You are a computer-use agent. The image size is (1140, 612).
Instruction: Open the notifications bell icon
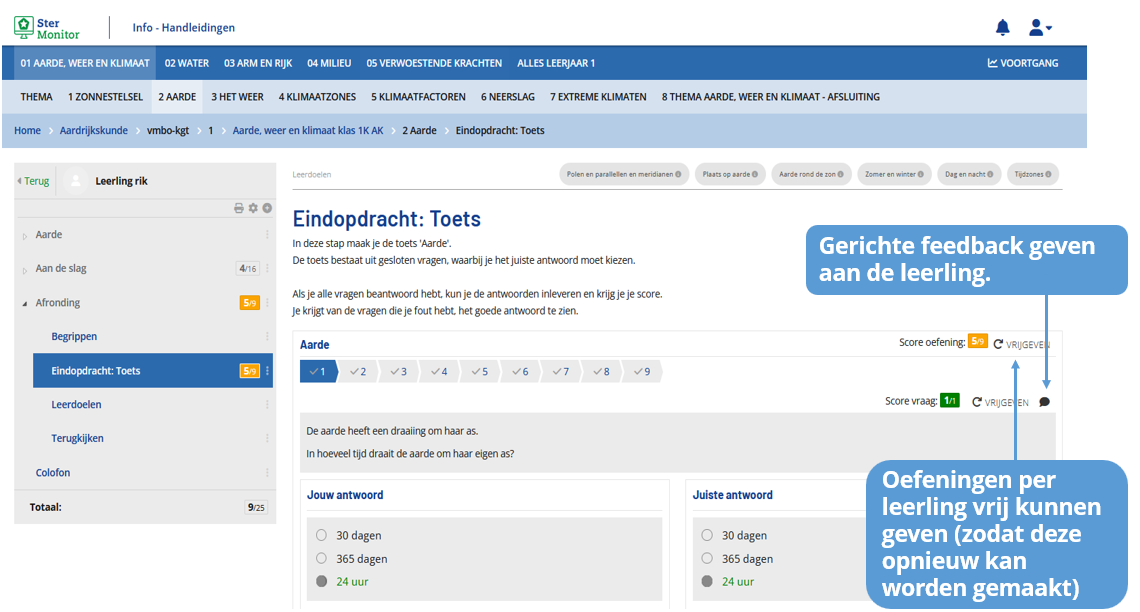point(1003,28)
